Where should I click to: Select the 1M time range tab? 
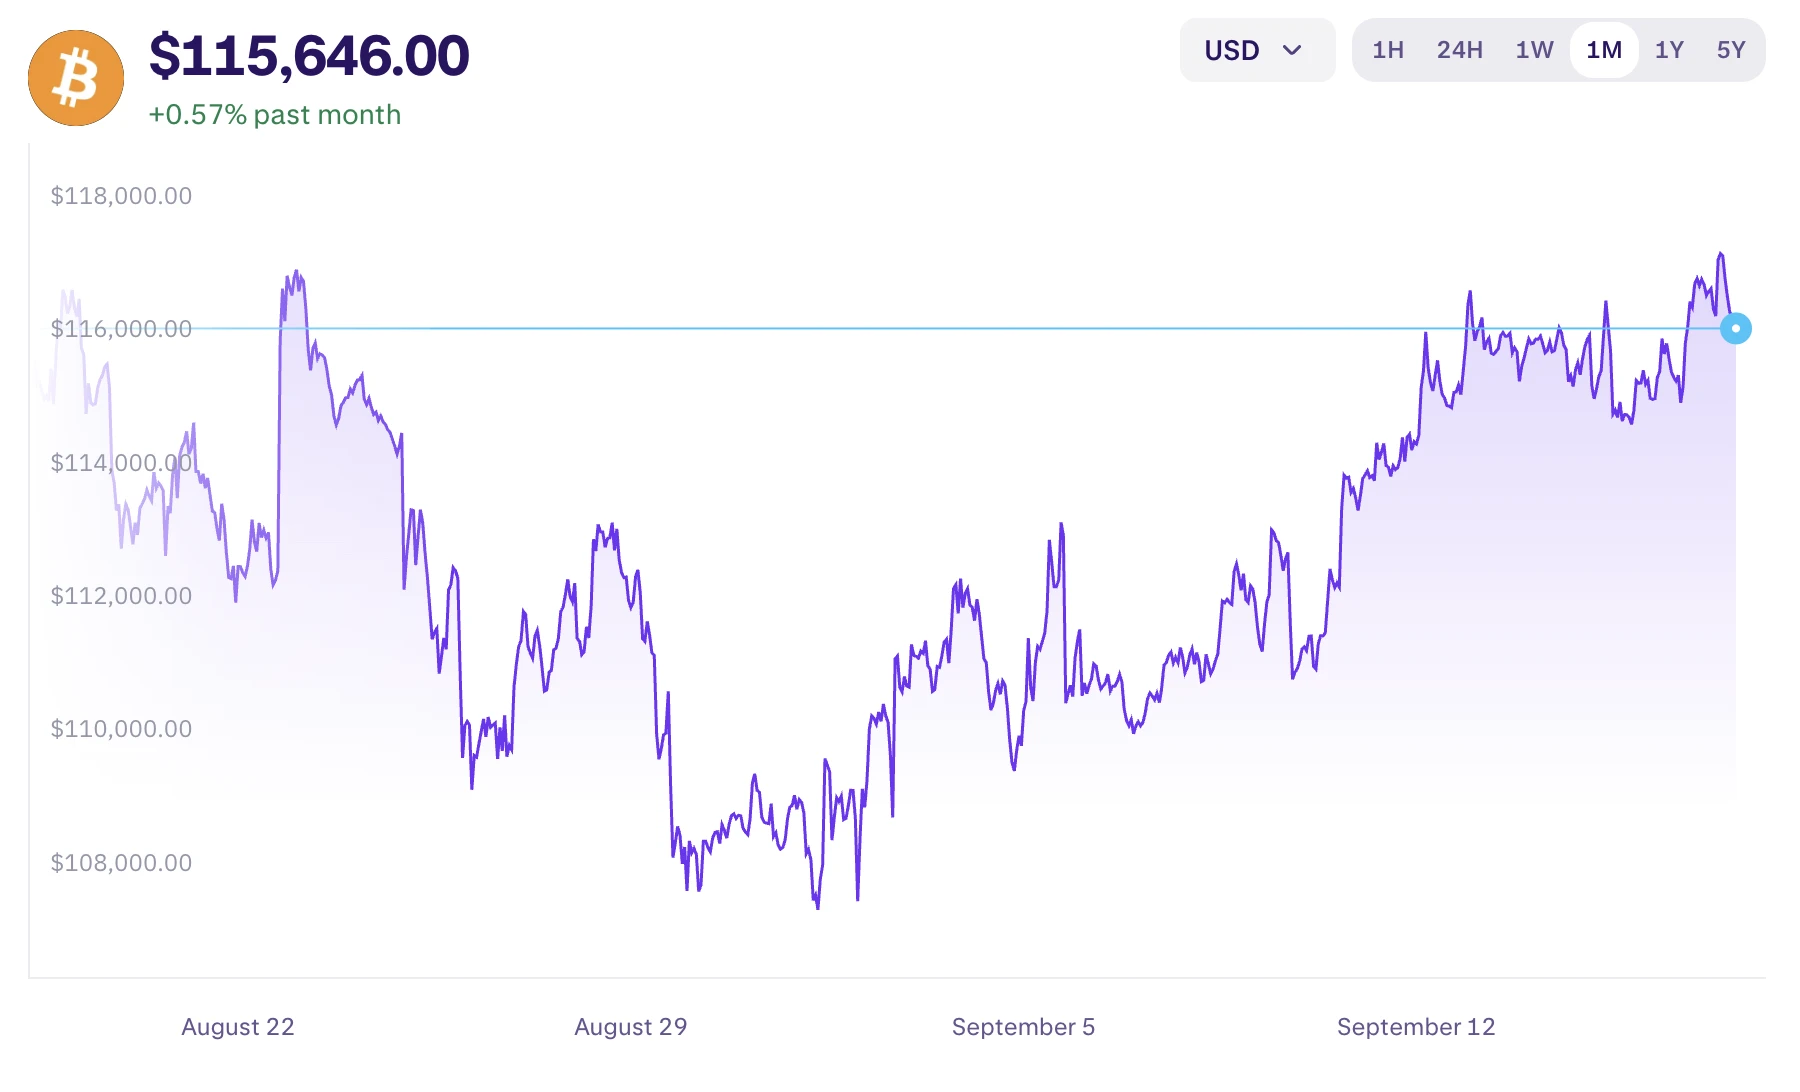pyautogui.click(x=1604, y=50)
